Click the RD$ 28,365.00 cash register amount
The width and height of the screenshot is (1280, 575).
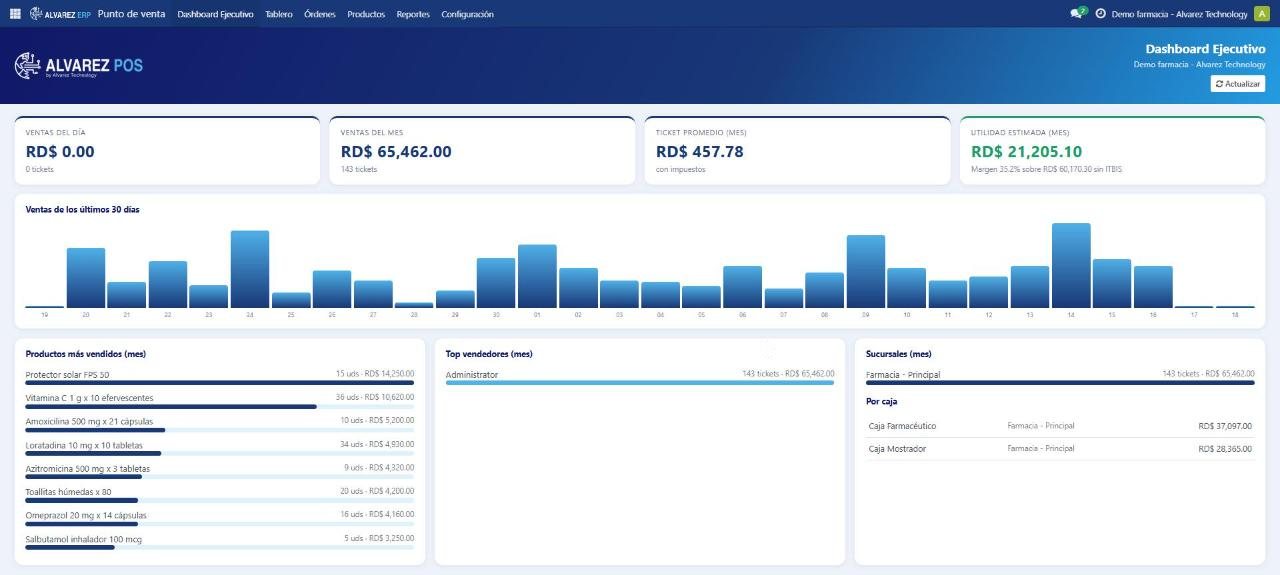[x=1224, y=449]
